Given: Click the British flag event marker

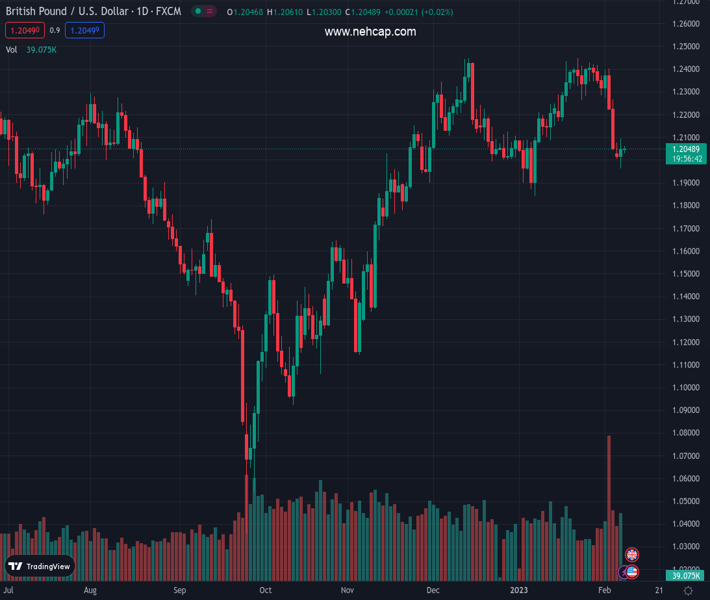Looking at the screenshot, I should coord(631,554).
